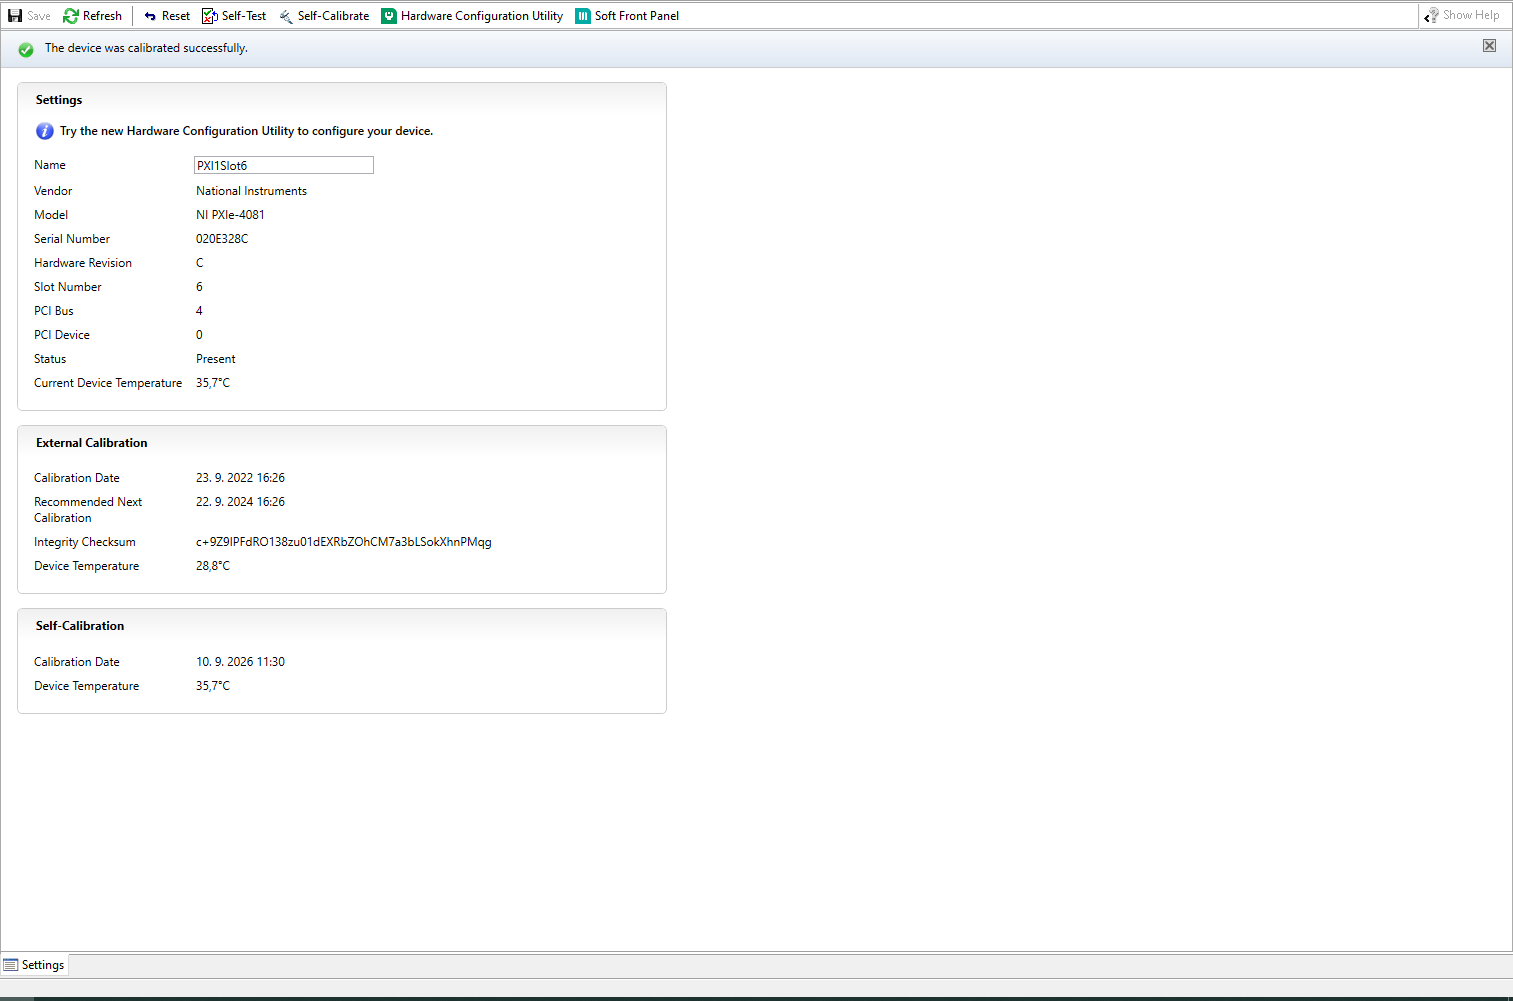The height and width of the screenshot is (1001, 1513).
Task: Click recommended next calibration date 22. 9. 2024
Action: pos(240,502)
